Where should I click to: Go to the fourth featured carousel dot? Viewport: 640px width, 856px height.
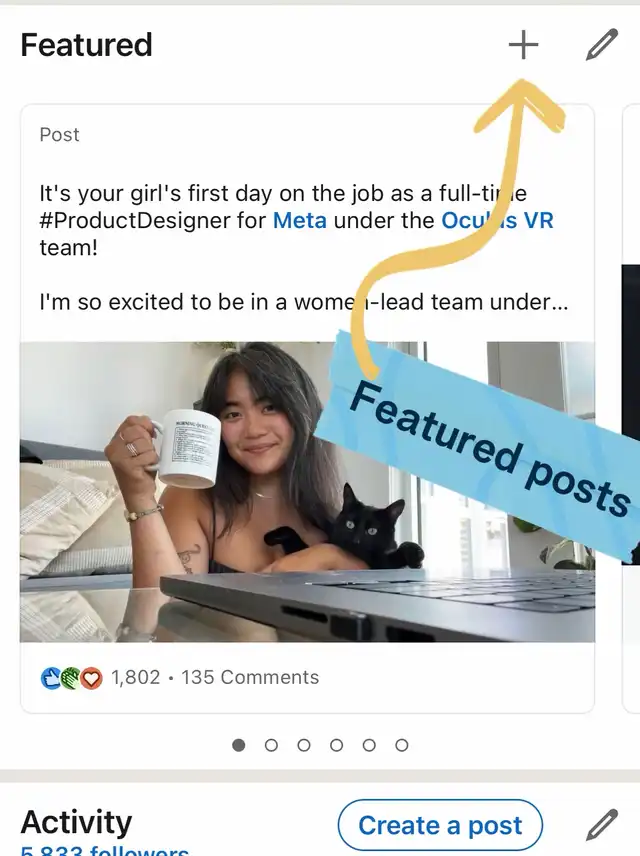(336, 745)
